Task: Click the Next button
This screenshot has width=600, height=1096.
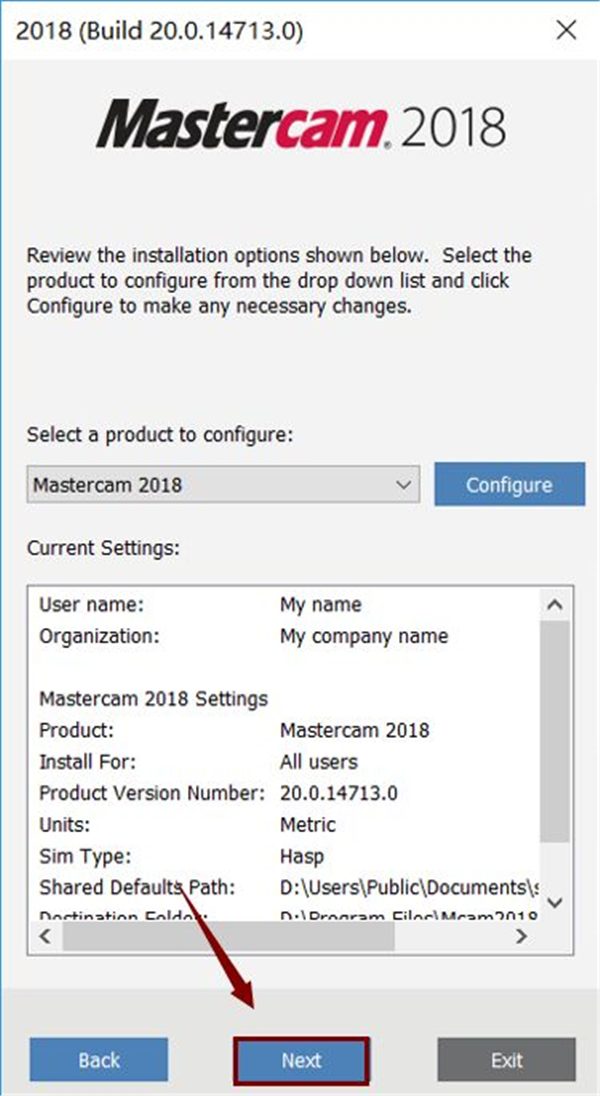Action: (301, 1060)
